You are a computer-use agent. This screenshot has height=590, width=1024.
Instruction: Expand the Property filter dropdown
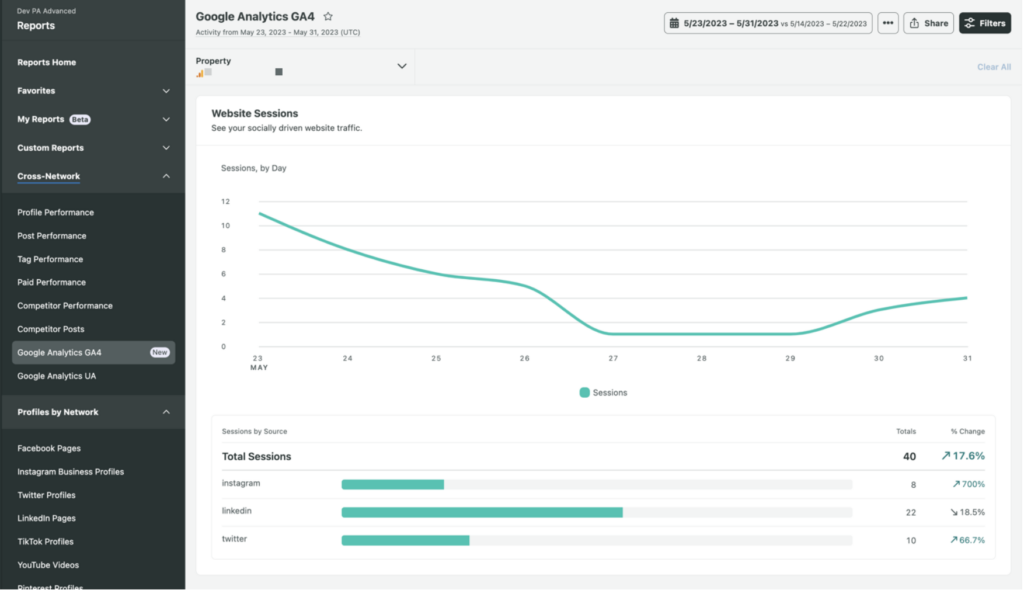(x=401, y=65)
